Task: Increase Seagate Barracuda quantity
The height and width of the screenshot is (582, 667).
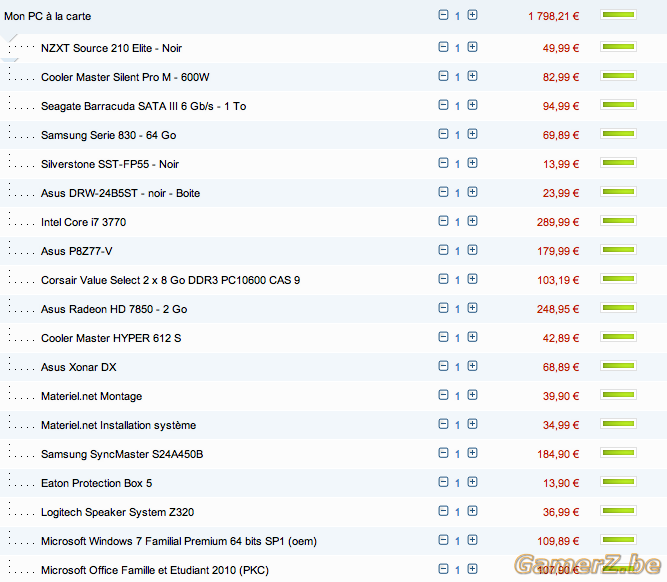Action: [x=472, y=105]
